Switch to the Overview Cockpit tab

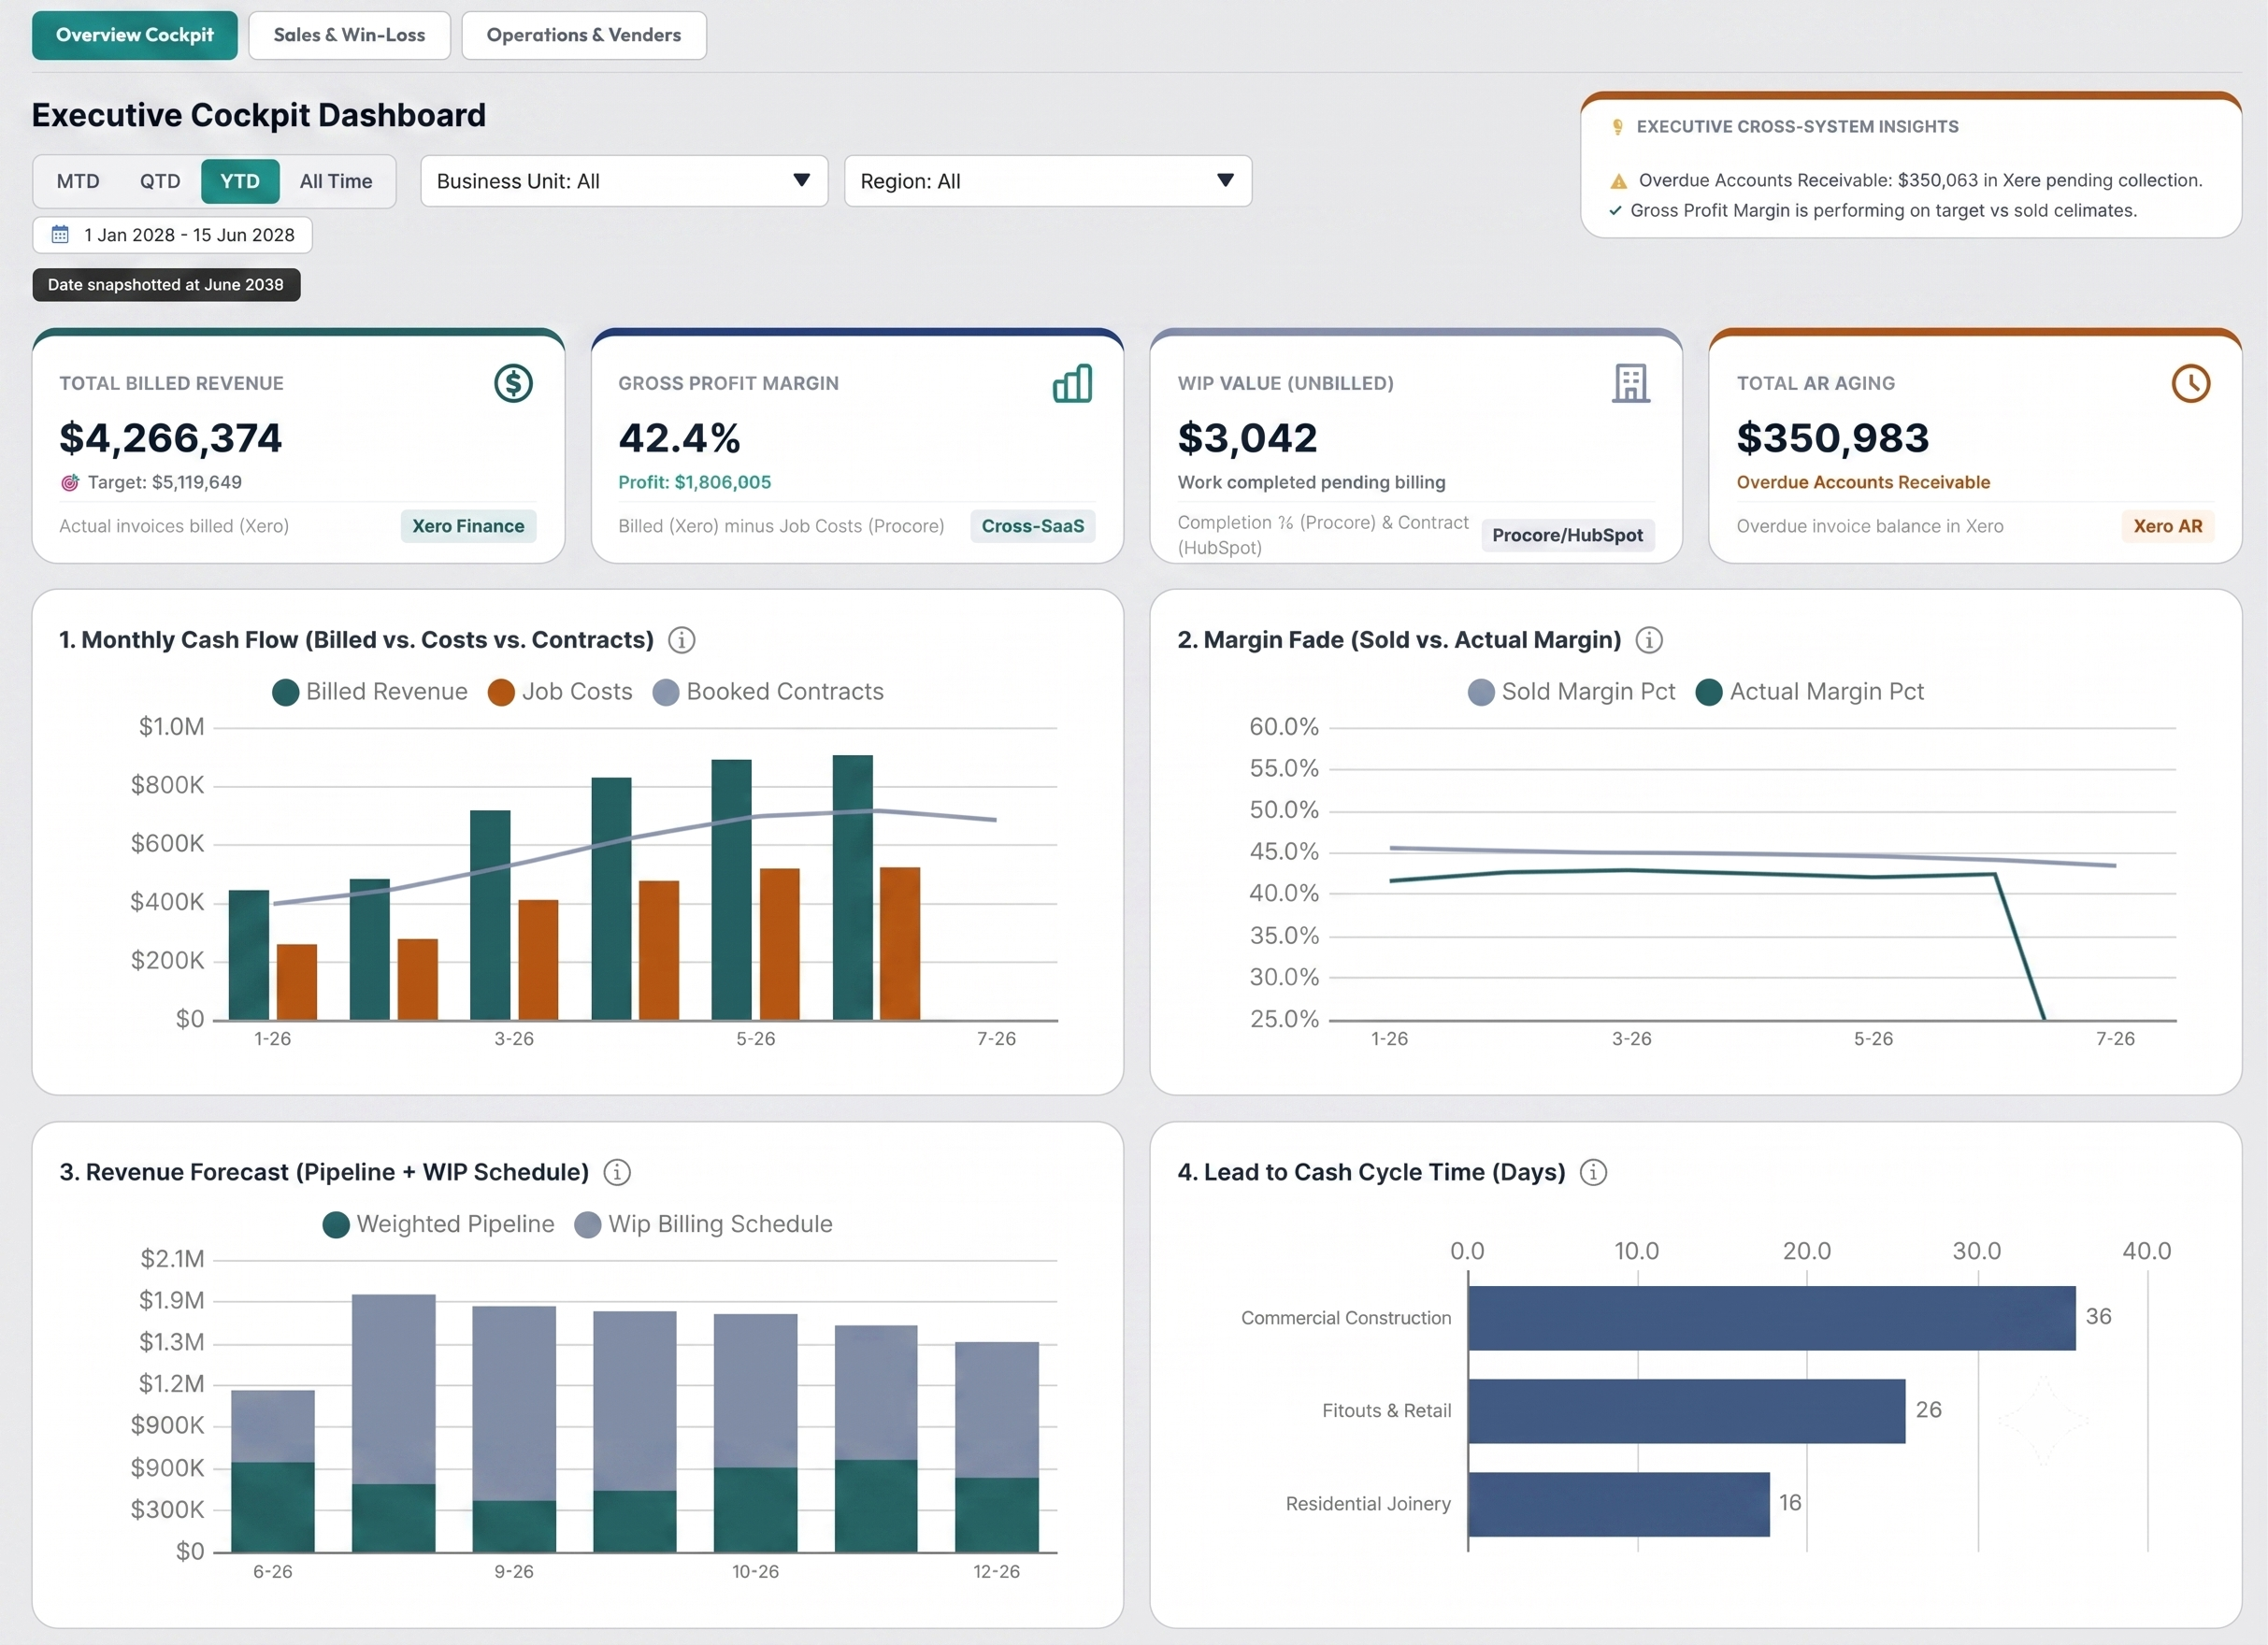(135, 35)
